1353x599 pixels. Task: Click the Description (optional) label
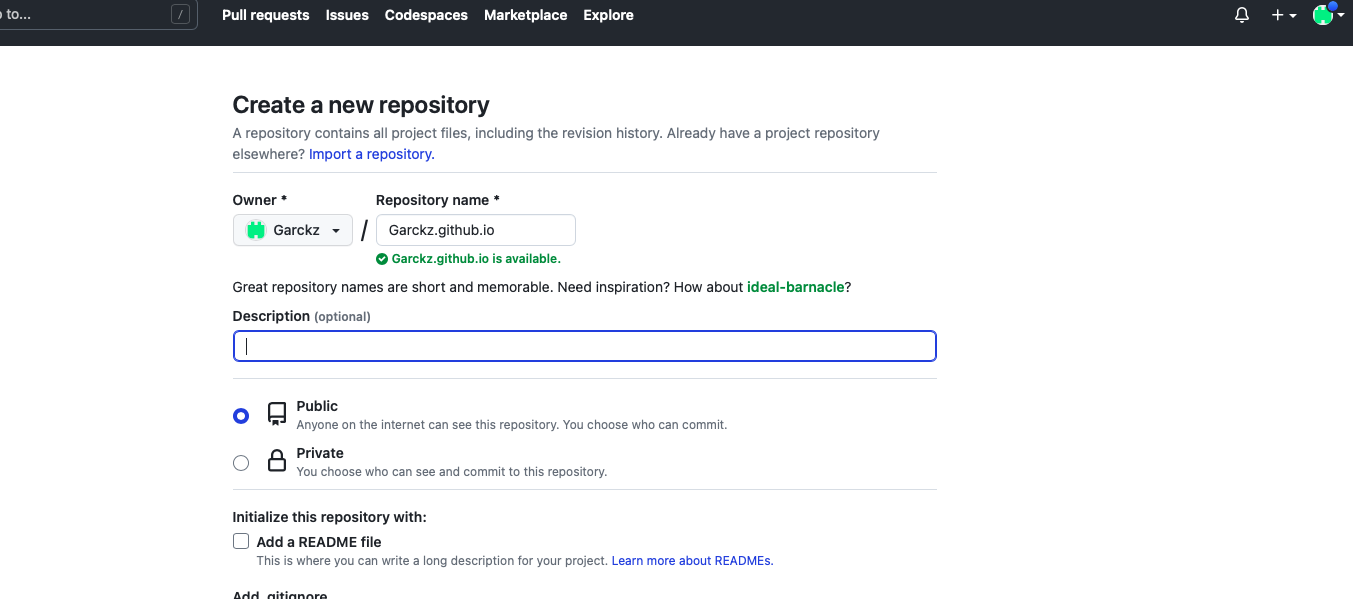click(302, 316)
